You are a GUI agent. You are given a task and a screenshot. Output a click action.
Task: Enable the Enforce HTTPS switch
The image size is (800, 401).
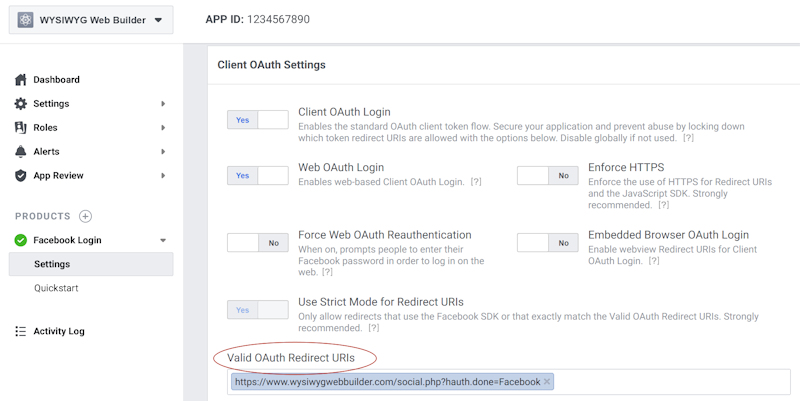click(x=547, y=176)
